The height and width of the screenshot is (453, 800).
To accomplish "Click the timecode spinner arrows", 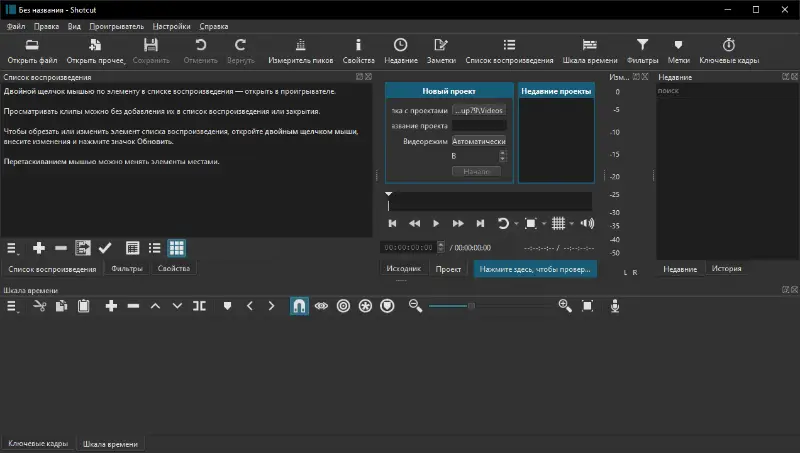I will 441,247.
